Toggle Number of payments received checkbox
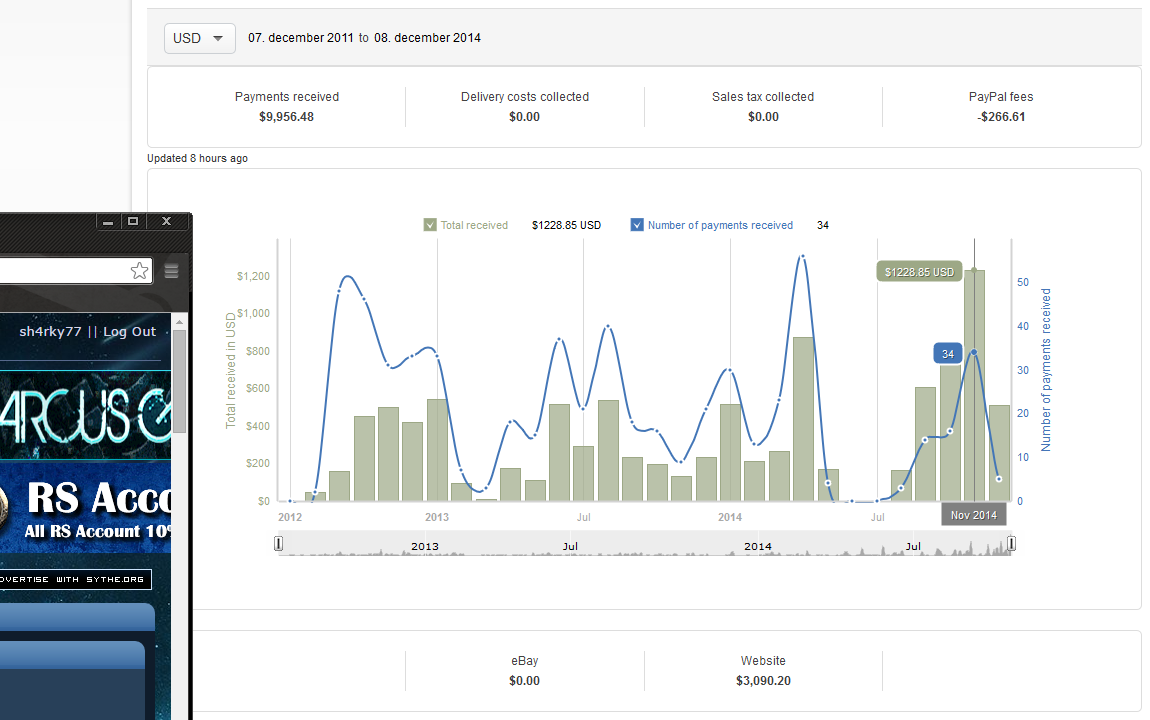1150x720 pixels. 637,225
